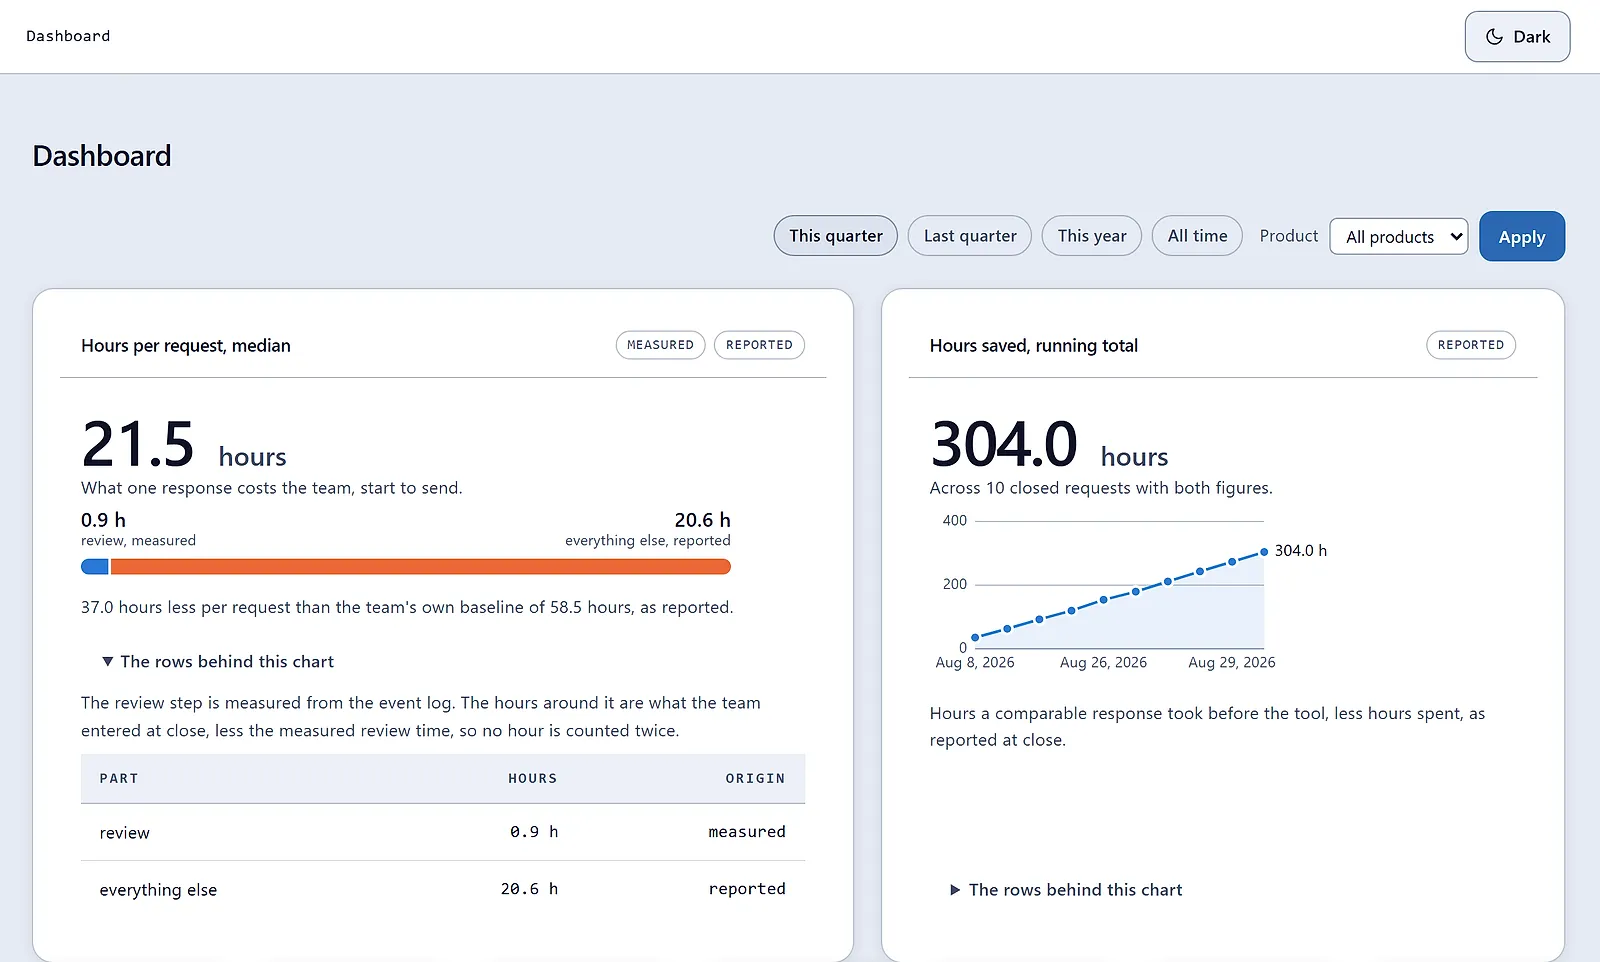Click the Hours saved, running total title
This screenshot has height=962, width=1600.
coord(1034,346)
